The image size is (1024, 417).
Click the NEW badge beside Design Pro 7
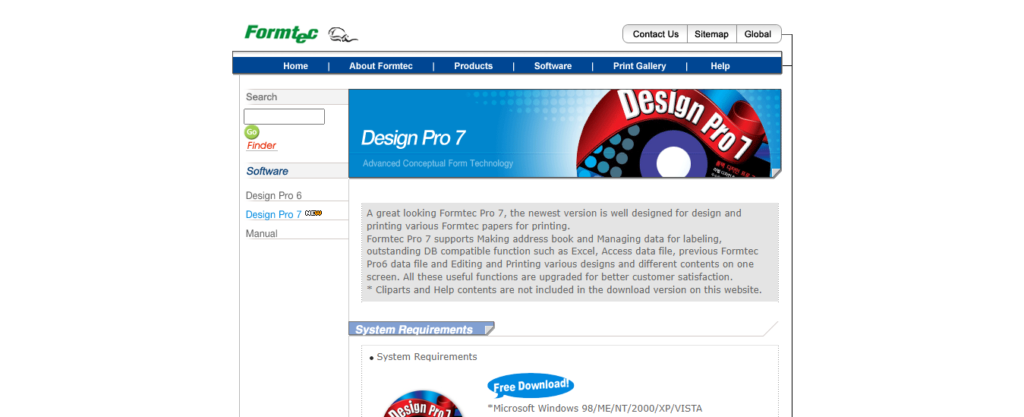click(x=313, y=213)
